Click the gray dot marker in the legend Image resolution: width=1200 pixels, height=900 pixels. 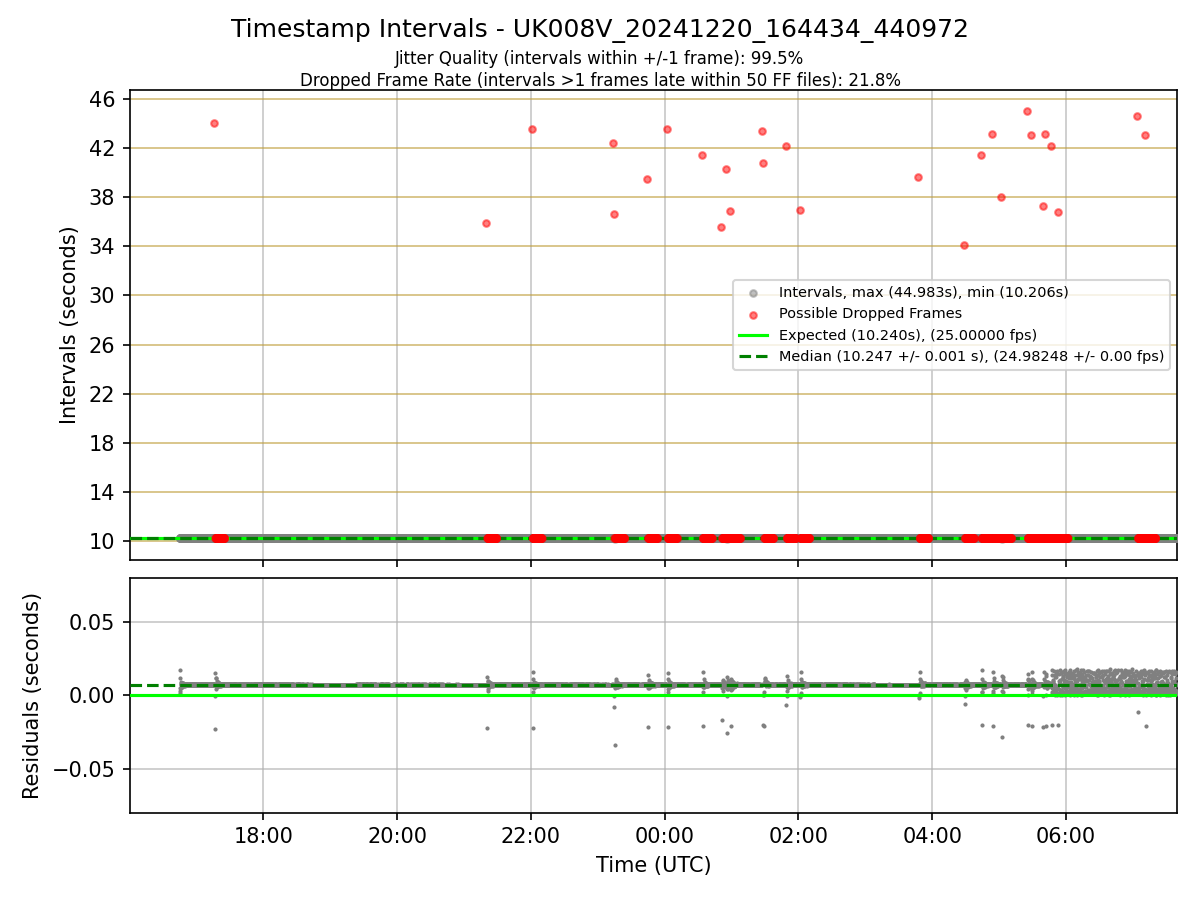pyautogui.click(x=754, y=293)
